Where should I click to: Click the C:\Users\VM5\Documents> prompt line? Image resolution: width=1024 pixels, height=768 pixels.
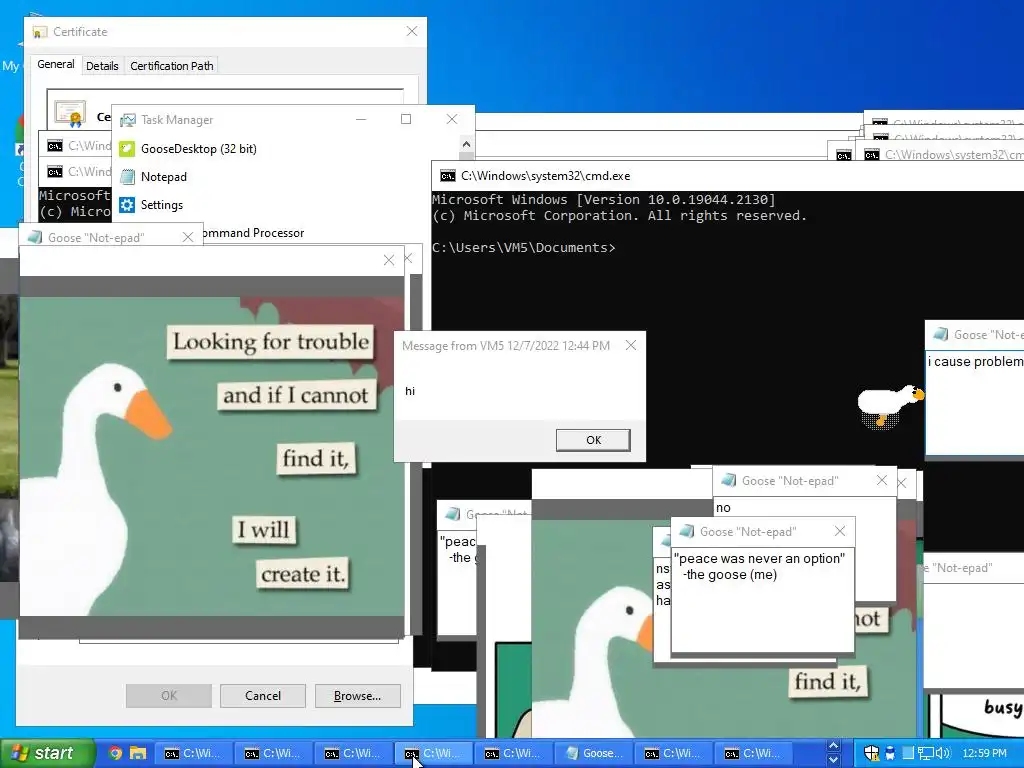click(524, 248)
